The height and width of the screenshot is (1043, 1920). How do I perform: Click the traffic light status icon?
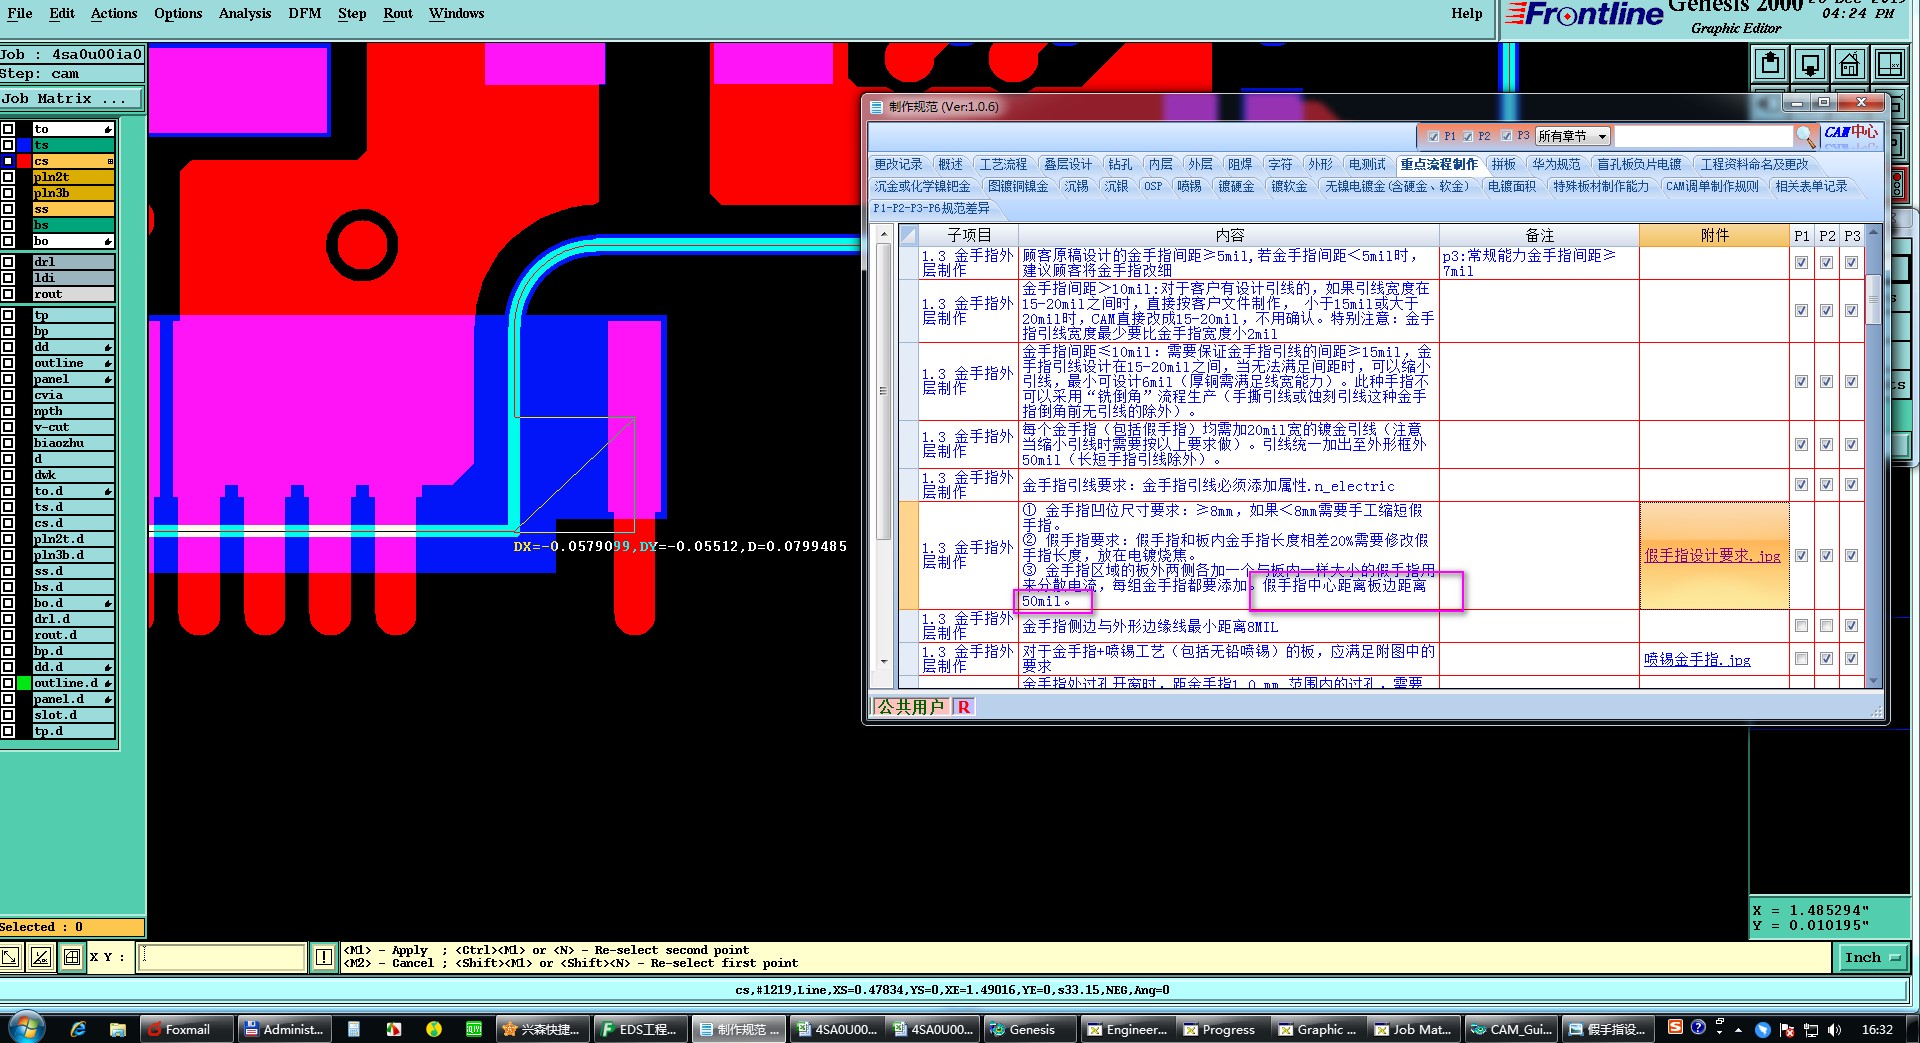1897,184
